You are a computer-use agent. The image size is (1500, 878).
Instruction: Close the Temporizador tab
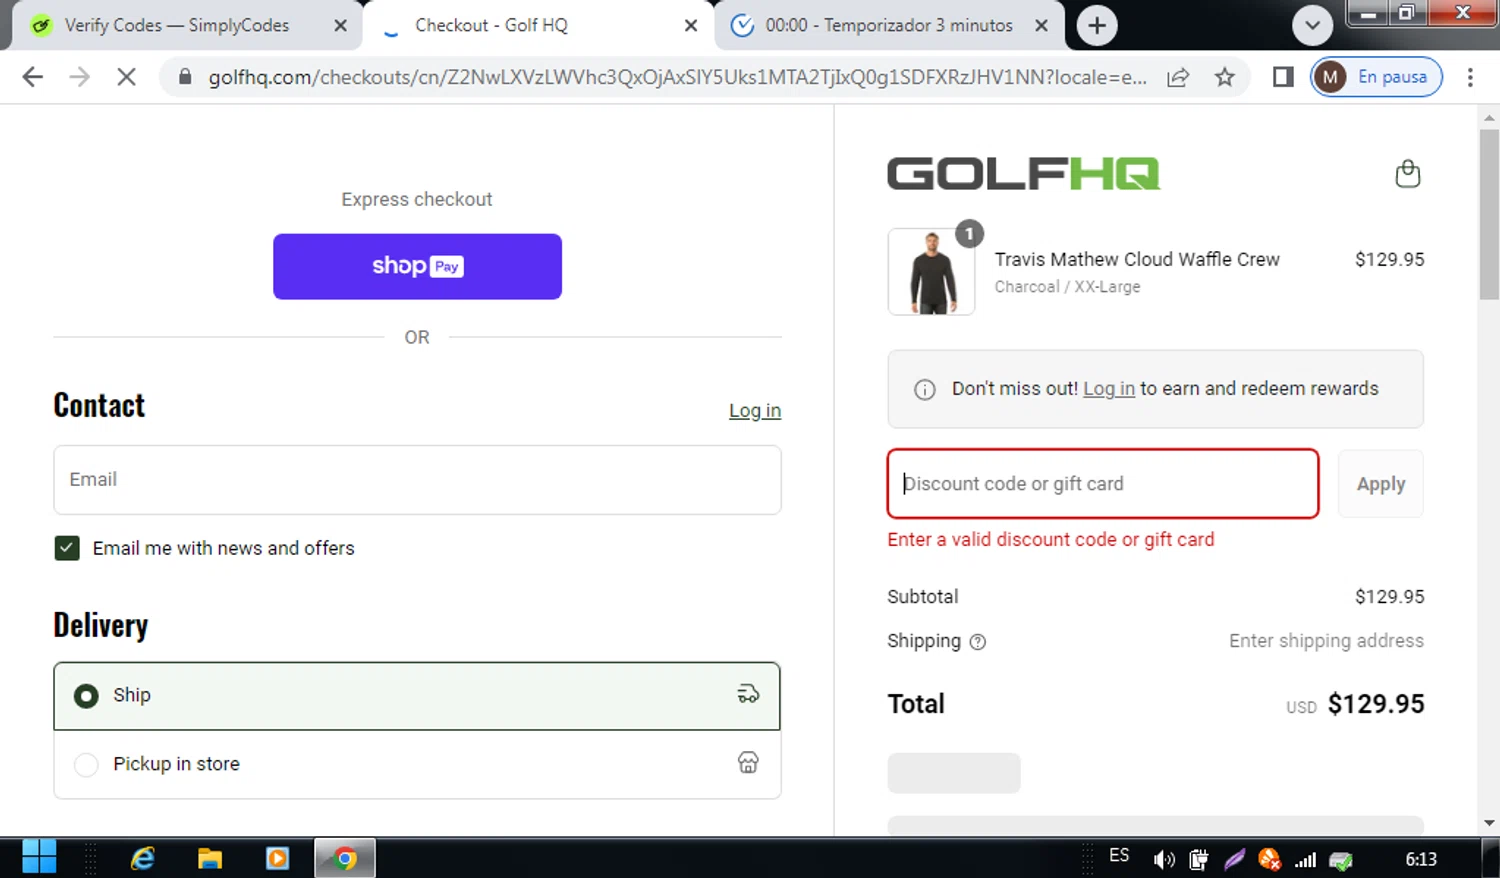[x=1041, y=26]
